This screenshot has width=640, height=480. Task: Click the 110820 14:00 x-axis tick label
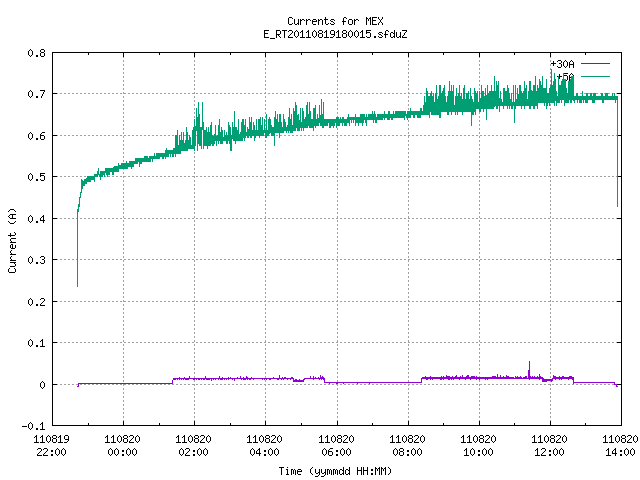620,446
